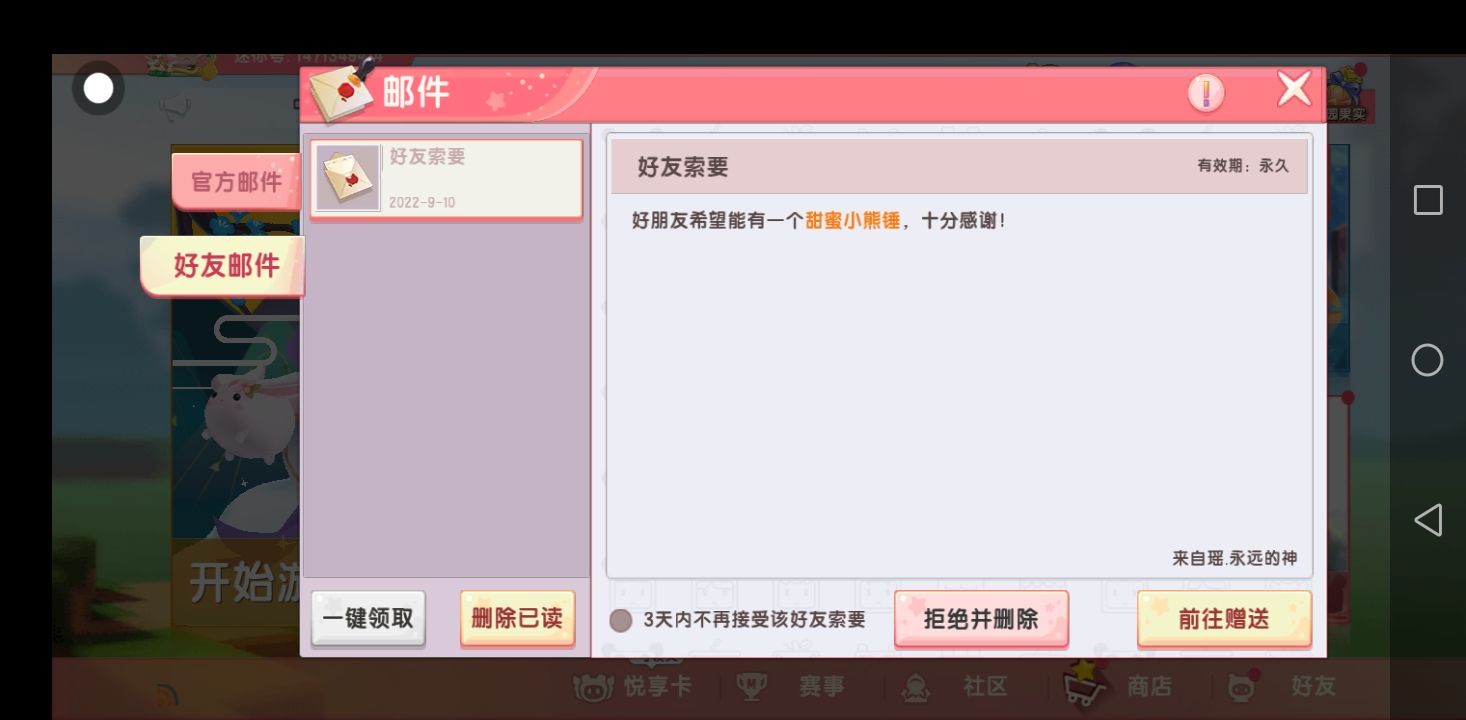The image size is (1466, 720).
Task: Tap the Android home circle button
Action: (1427, 360)
